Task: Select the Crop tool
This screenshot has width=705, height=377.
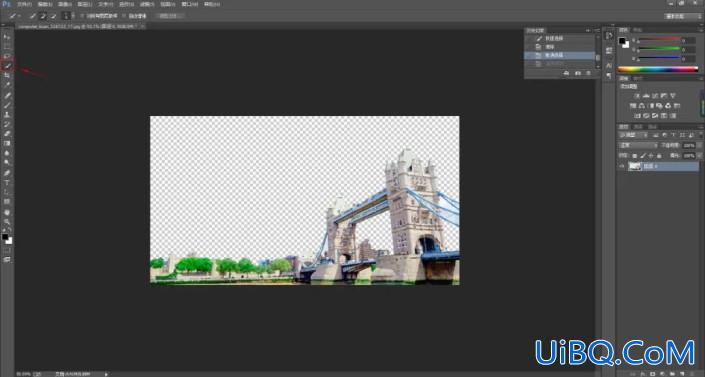Action: 7,76
